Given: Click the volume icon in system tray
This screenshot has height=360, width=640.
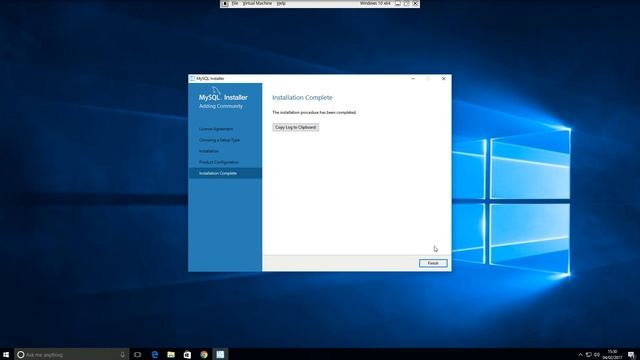Looking at the screenshot, I should pos(597,355).
